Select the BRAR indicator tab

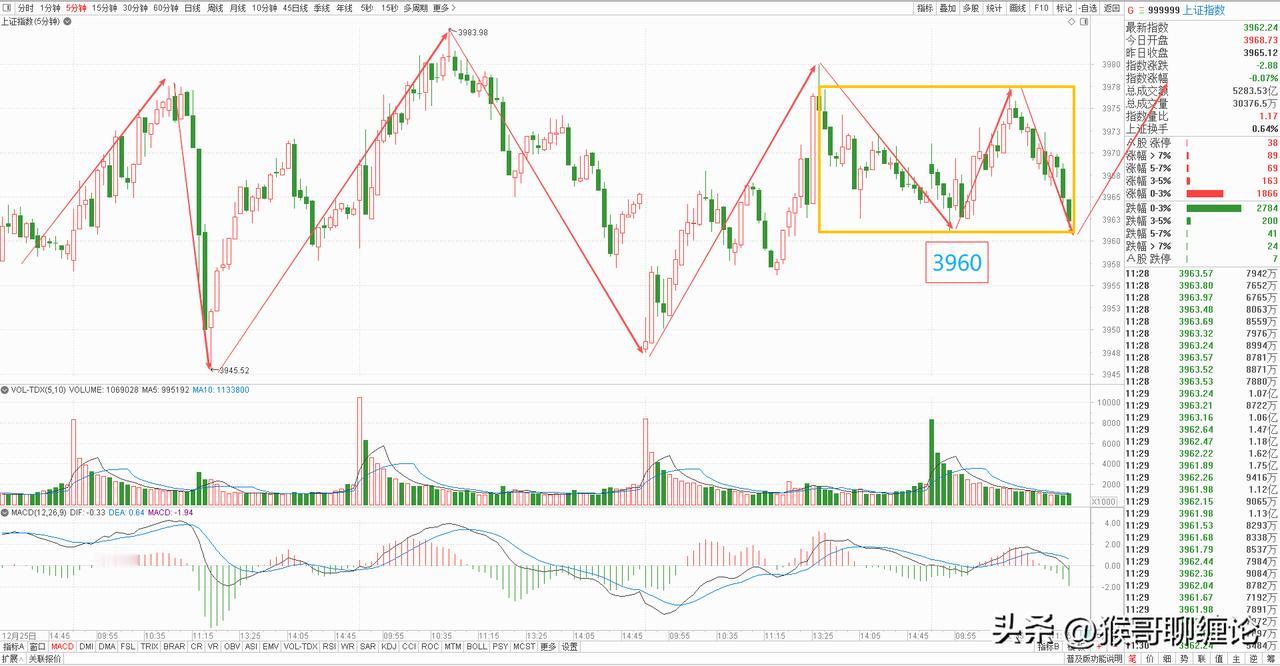[174, 647]
